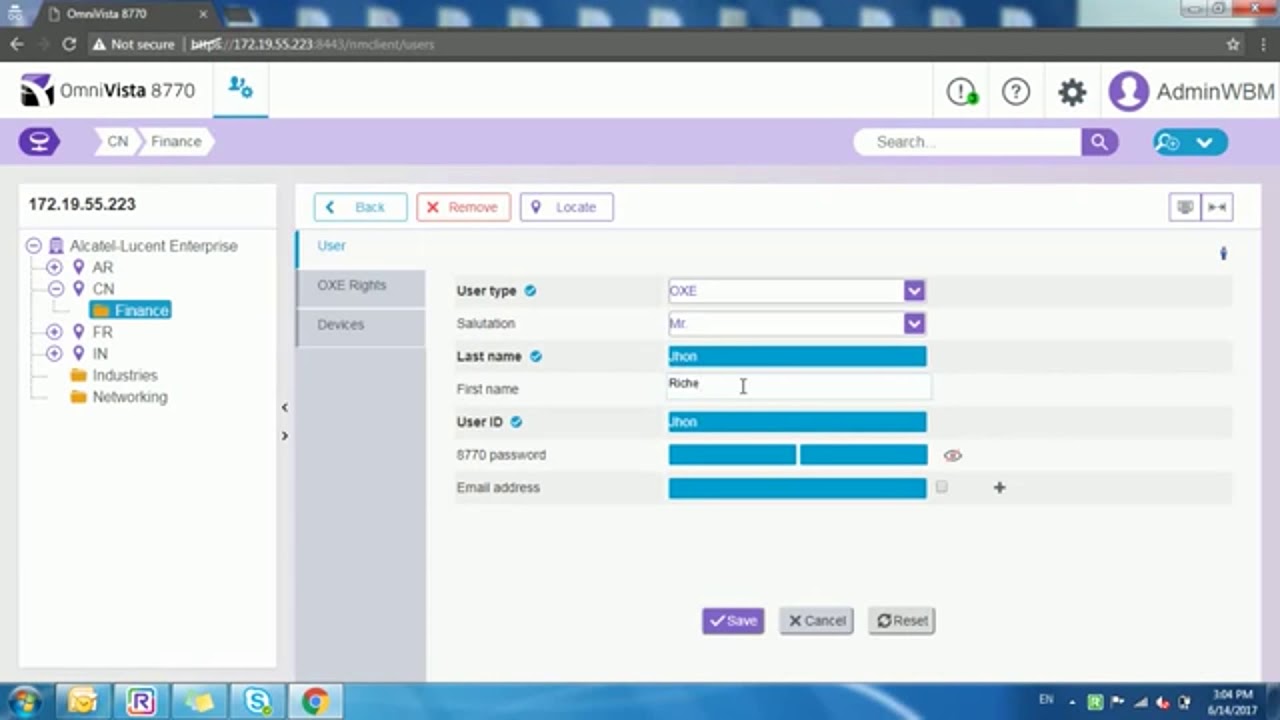This screenshot has width=1280, height=720.
Task: Click the 172.19.55.223 server title
Action: [82, 204]
